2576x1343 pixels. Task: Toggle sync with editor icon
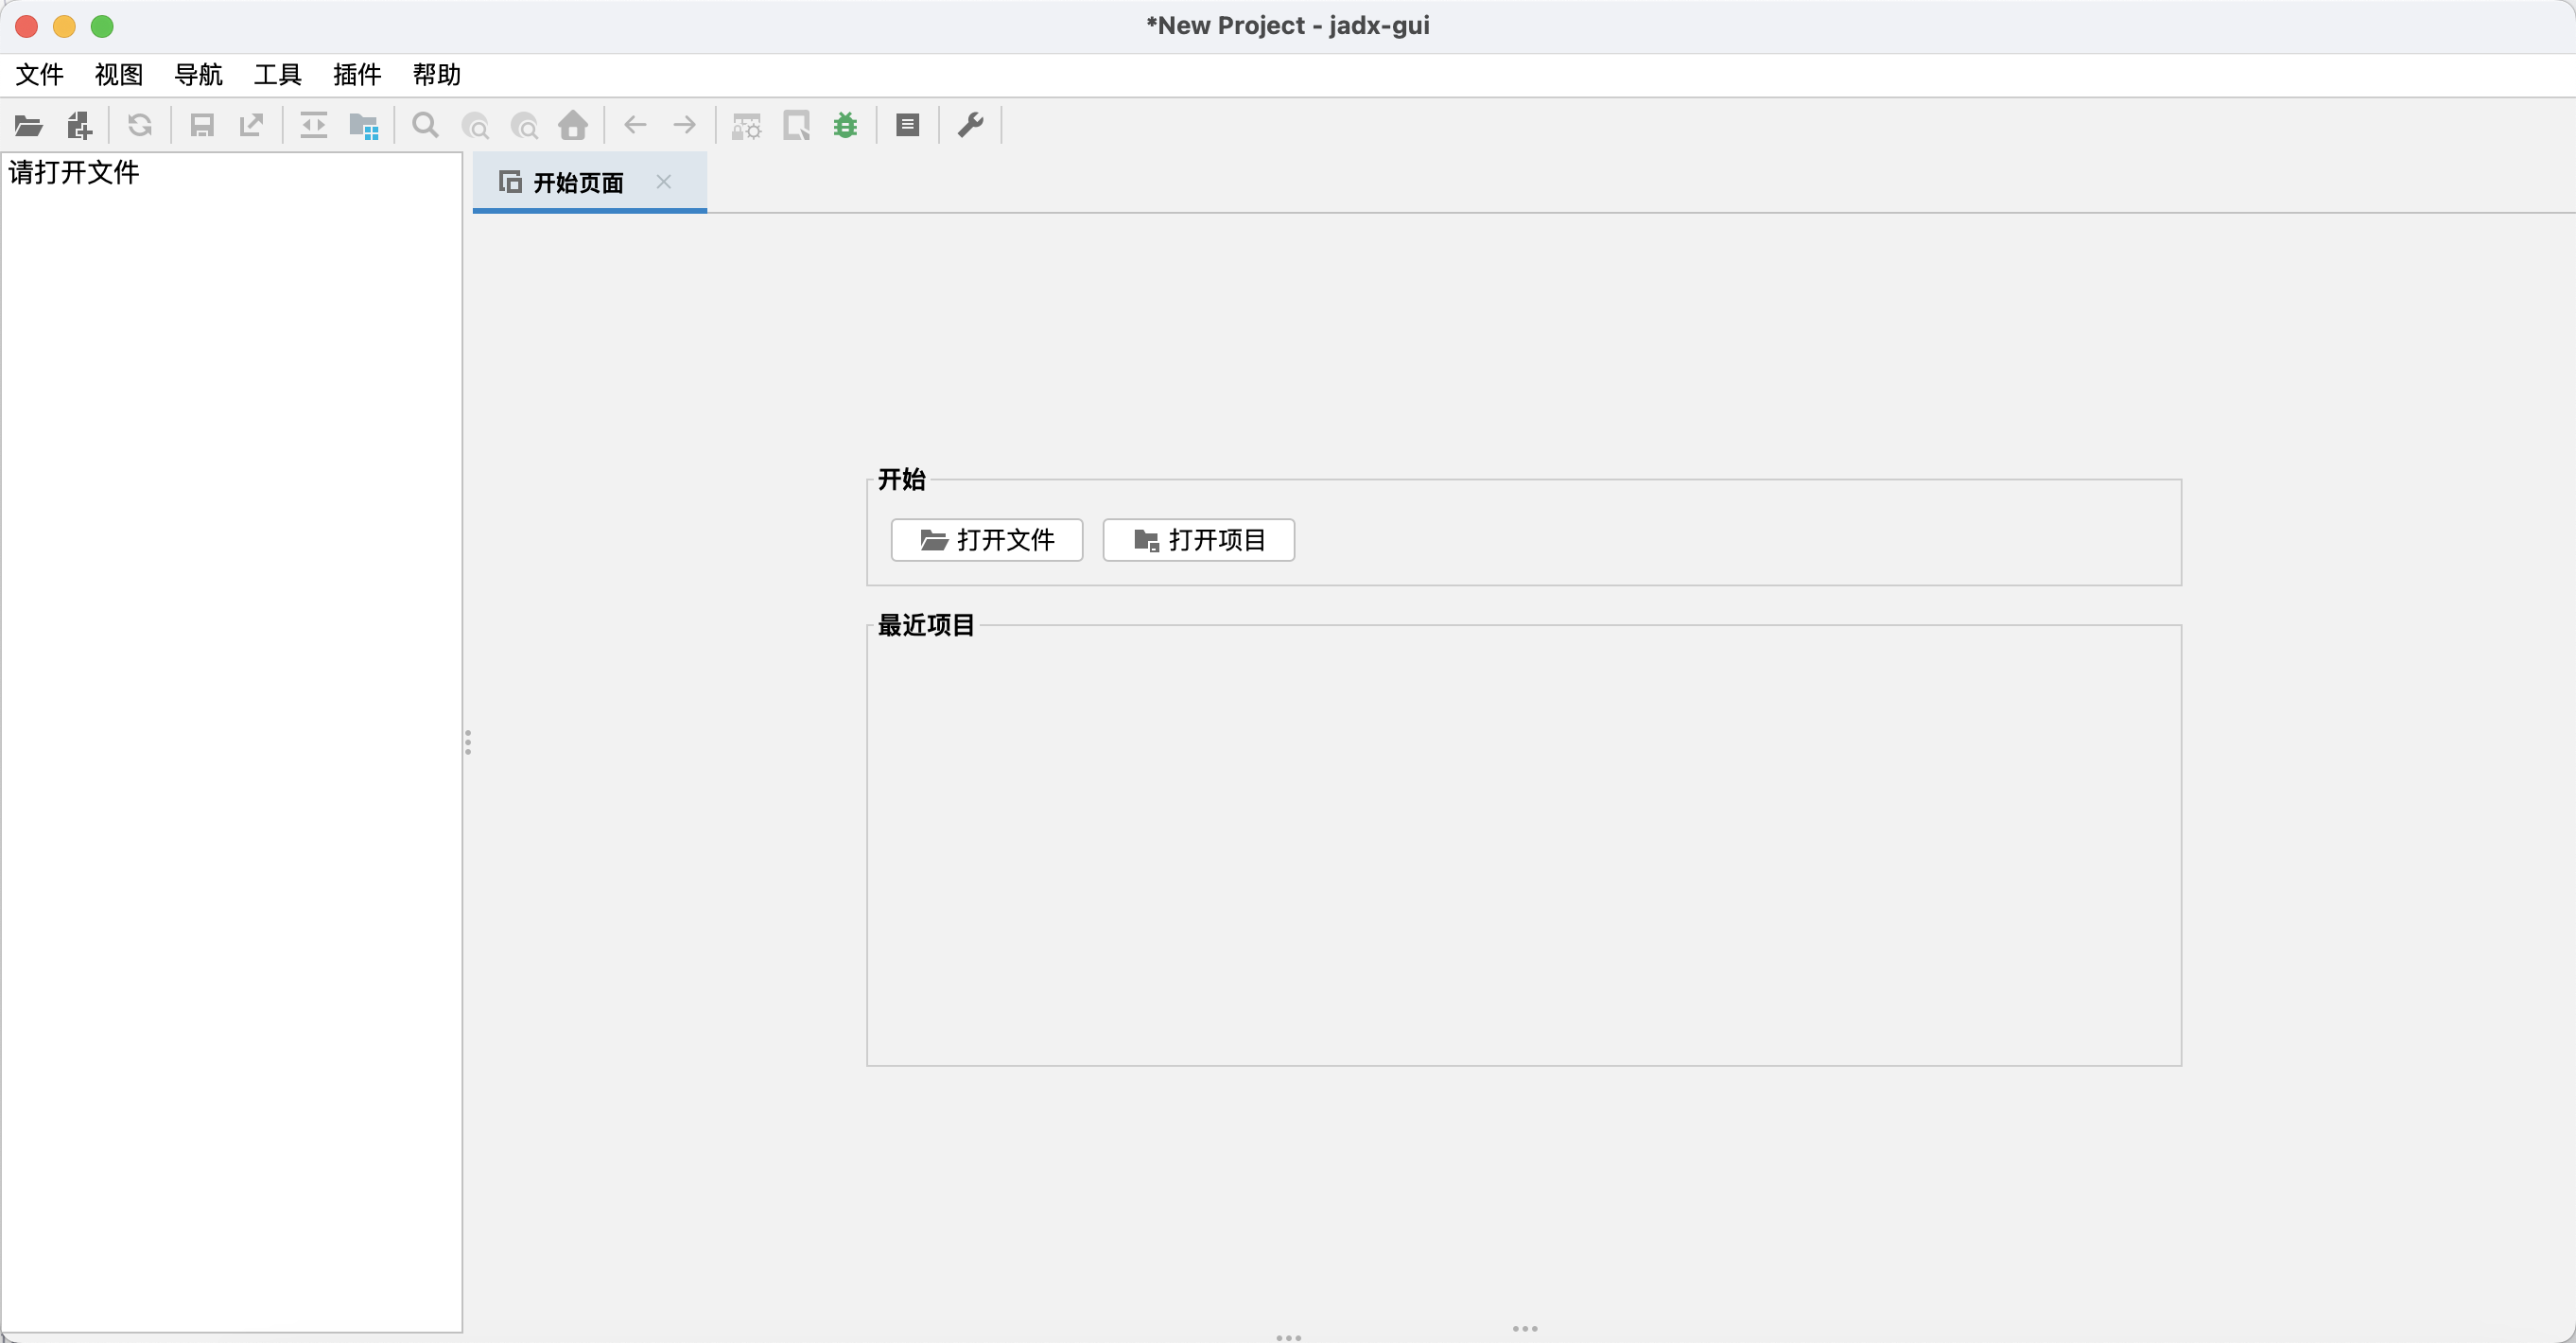314,126
